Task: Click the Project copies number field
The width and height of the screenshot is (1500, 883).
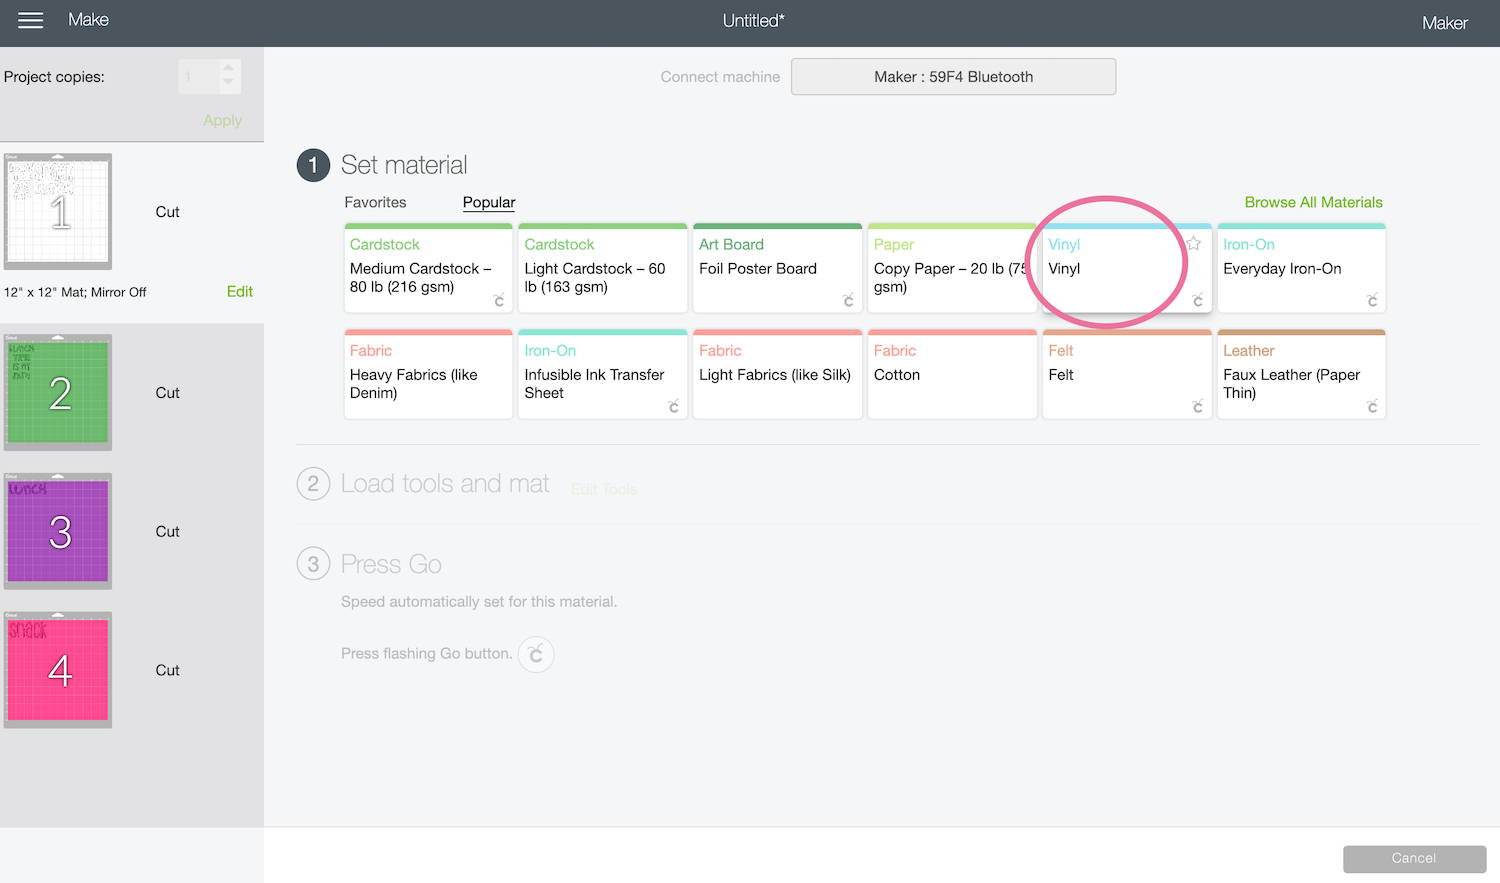Action: 199,77
